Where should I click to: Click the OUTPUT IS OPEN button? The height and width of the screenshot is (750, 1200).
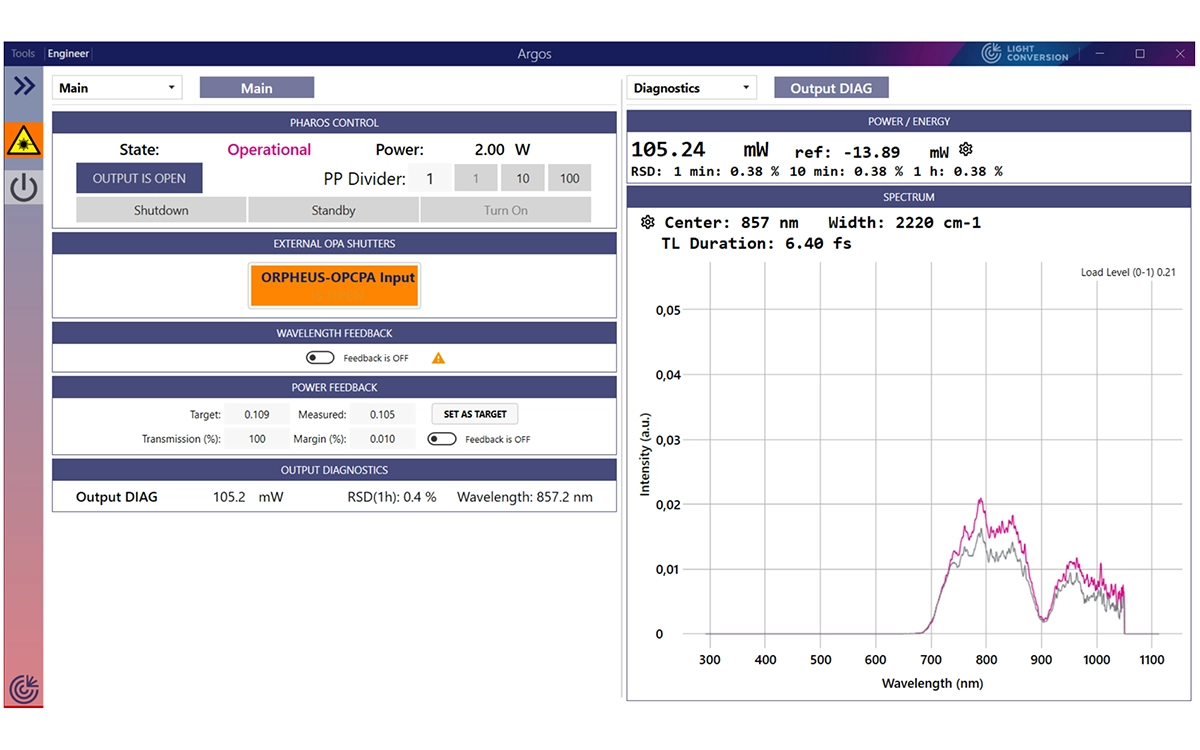(x=139, y=178)
